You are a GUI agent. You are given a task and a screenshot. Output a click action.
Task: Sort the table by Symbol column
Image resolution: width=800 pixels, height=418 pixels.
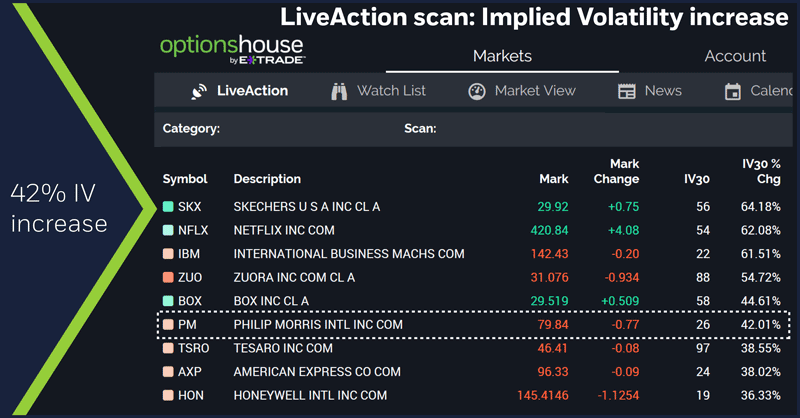185,179
